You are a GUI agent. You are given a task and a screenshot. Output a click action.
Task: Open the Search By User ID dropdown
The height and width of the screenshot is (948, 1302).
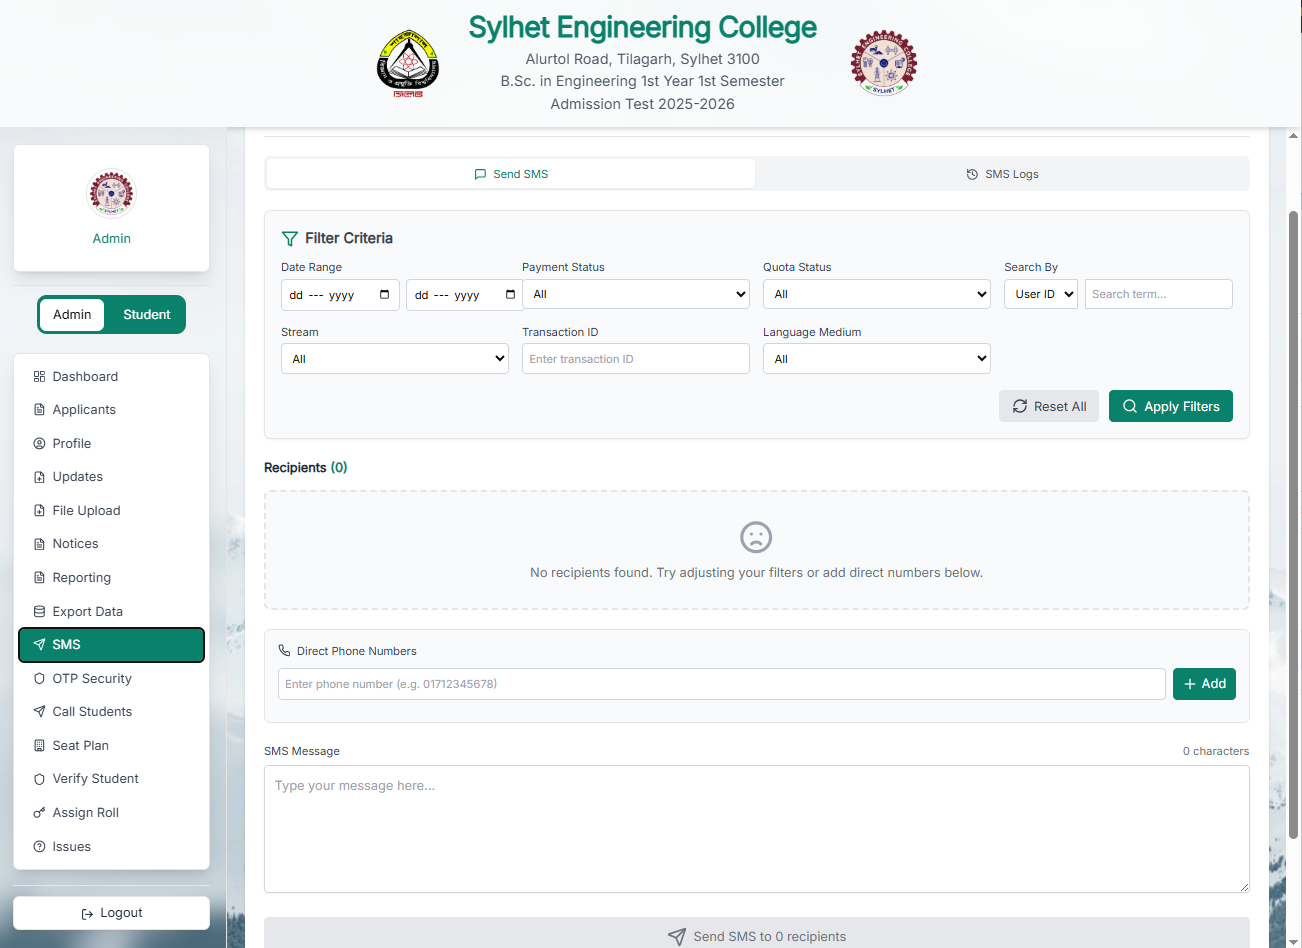[x=1041, y=294]
